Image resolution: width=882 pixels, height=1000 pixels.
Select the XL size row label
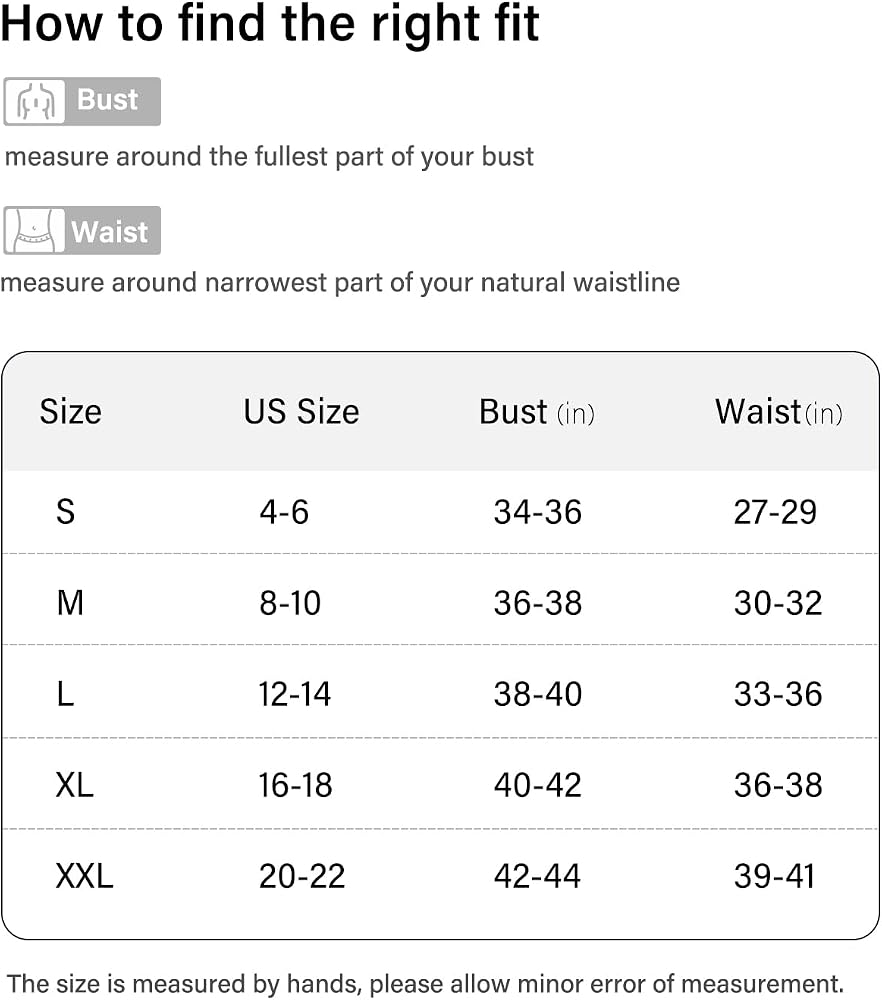[75, 785]
